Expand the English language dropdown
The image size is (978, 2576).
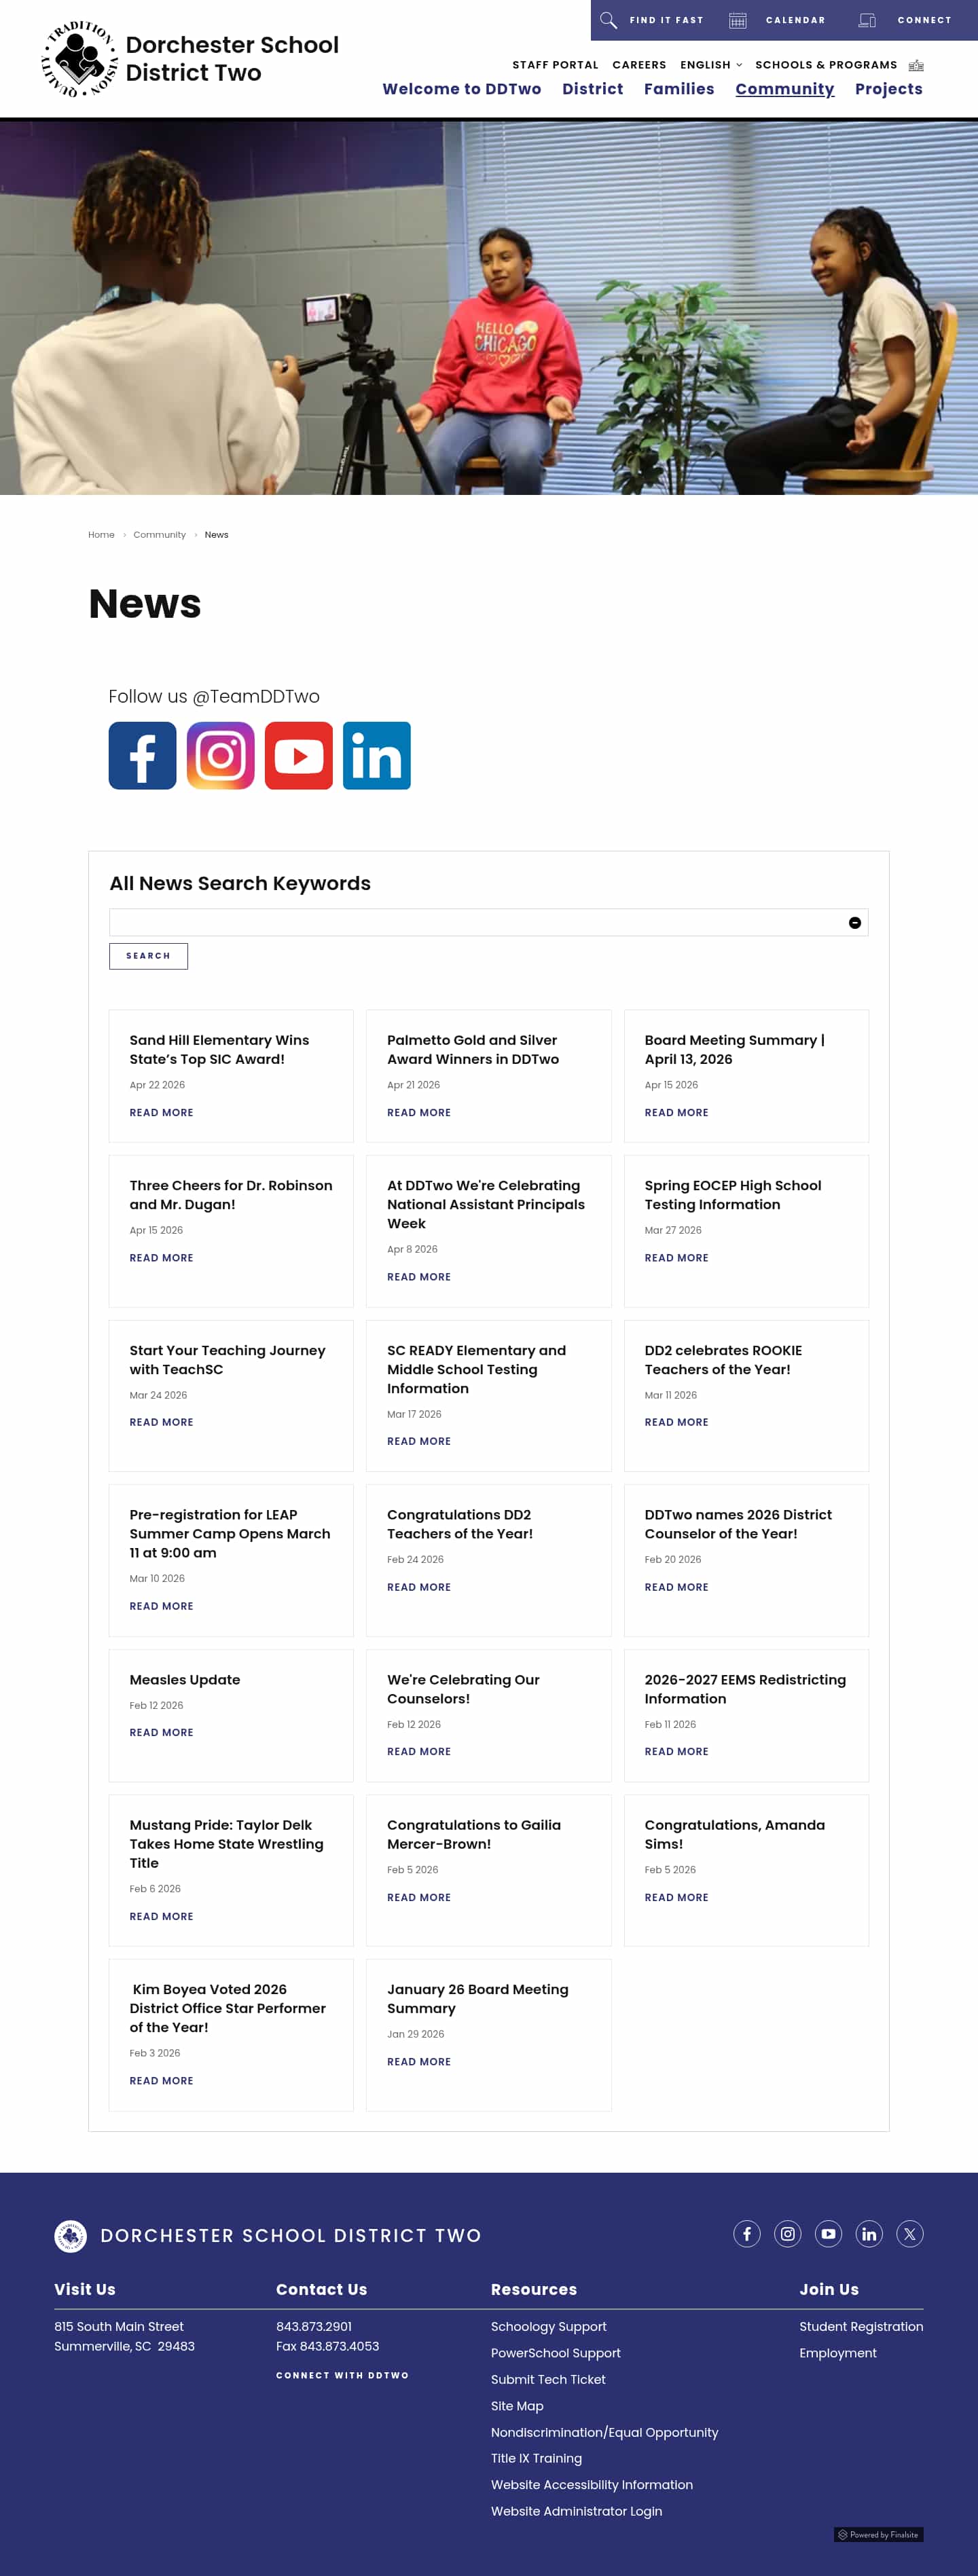tap(711, 65)
